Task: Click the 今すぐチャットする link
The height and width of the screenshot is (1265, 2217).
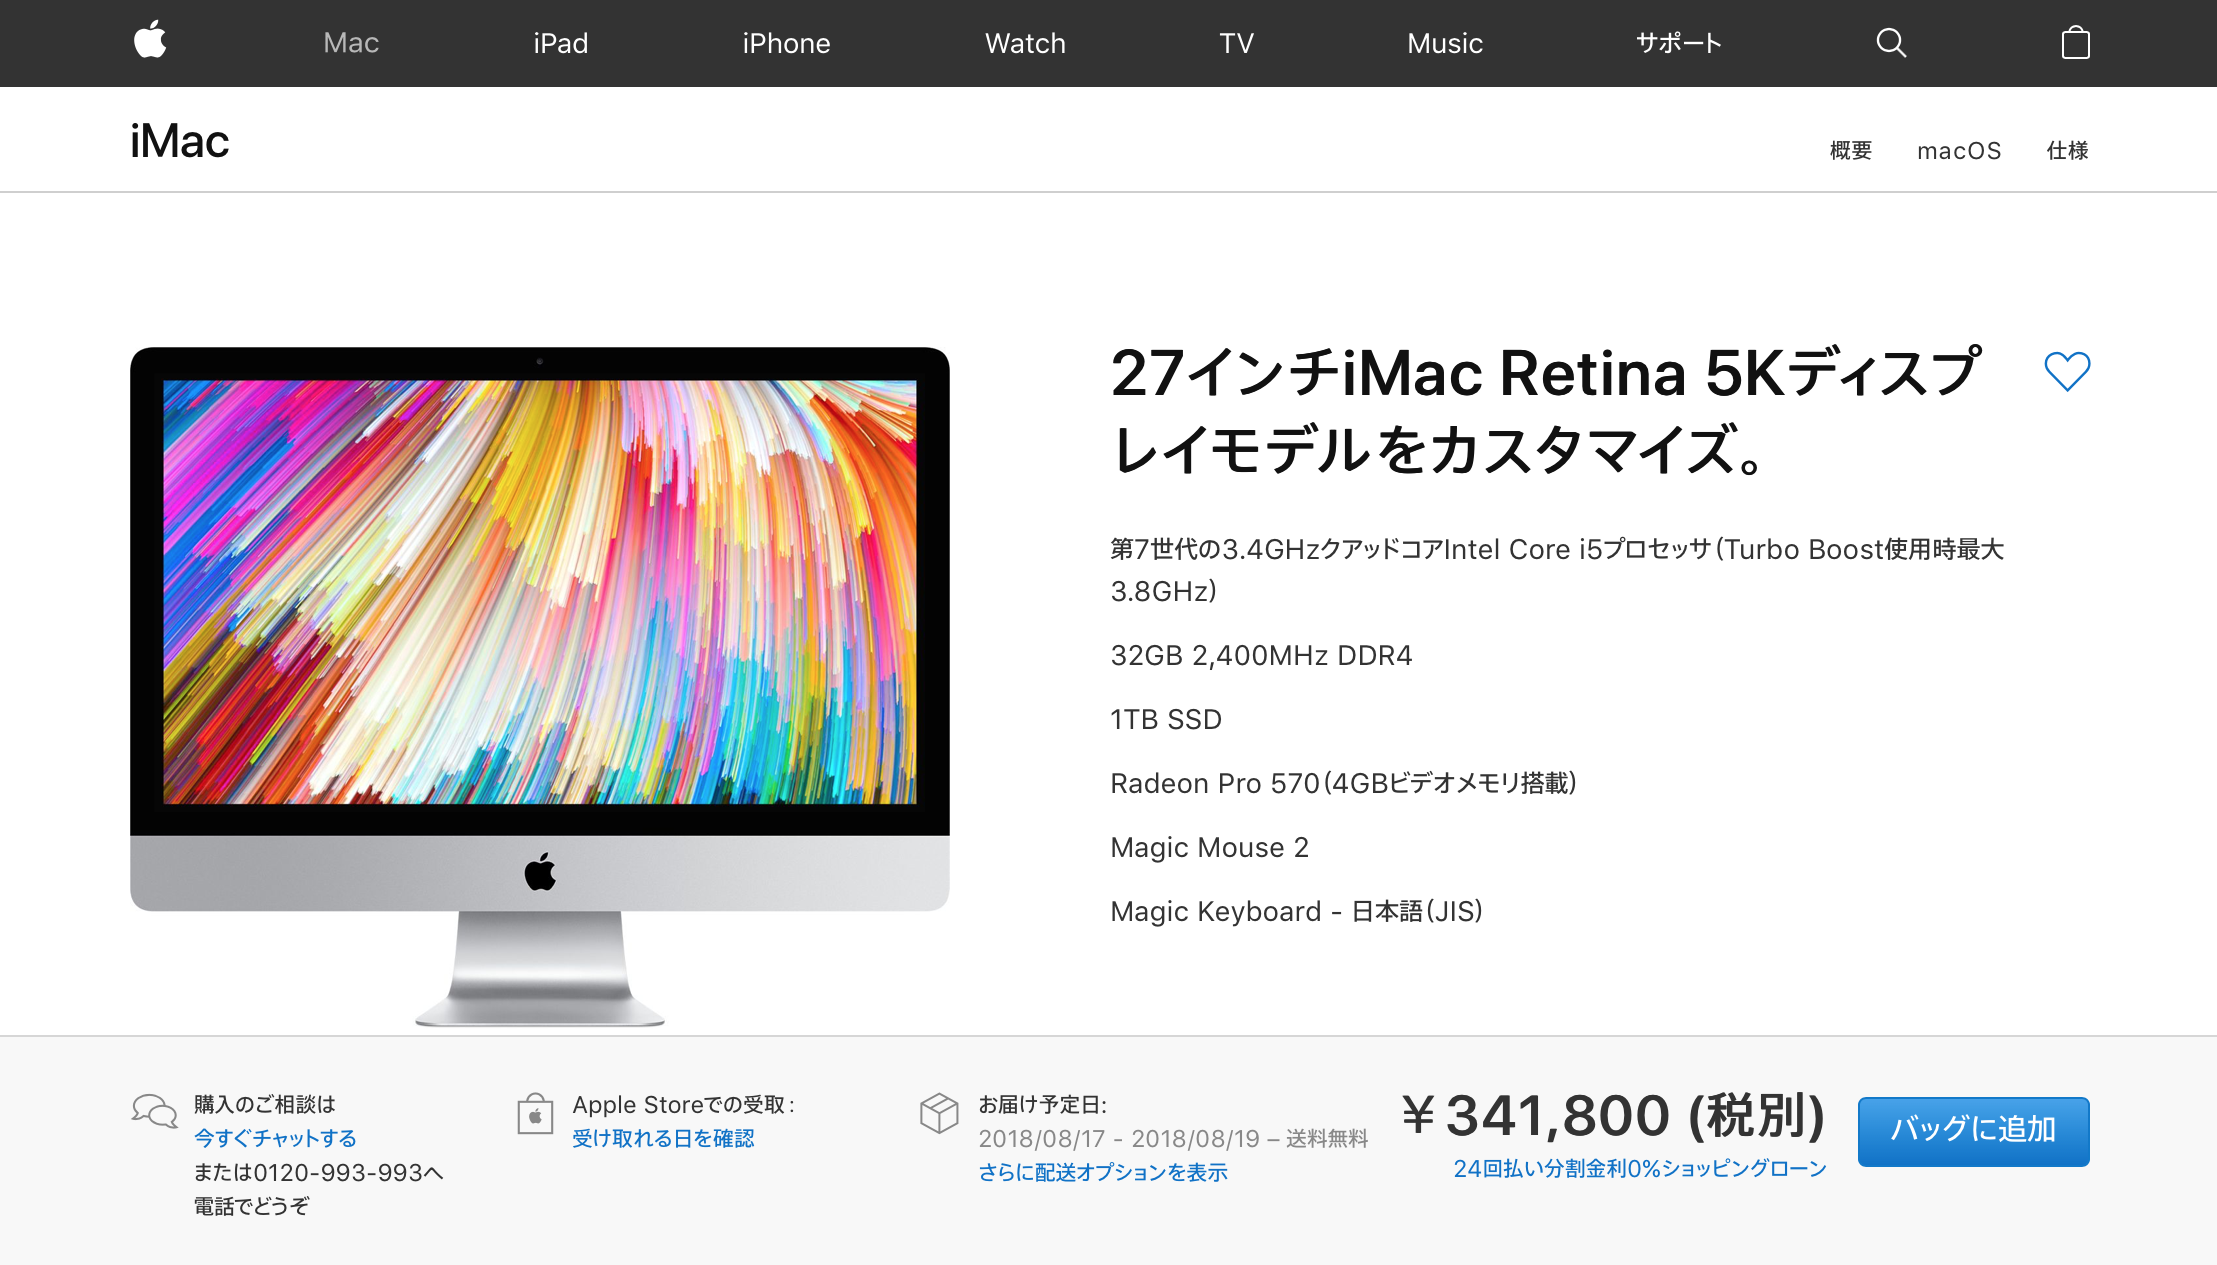Action: tap(275, 1138)
